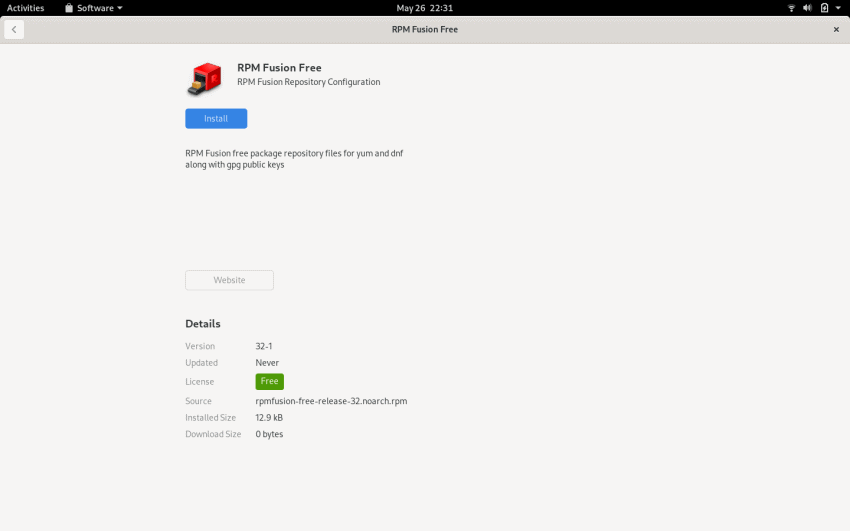Click the RPM Fusion Free app title
The image size is (850, 531).
[279, 68]
